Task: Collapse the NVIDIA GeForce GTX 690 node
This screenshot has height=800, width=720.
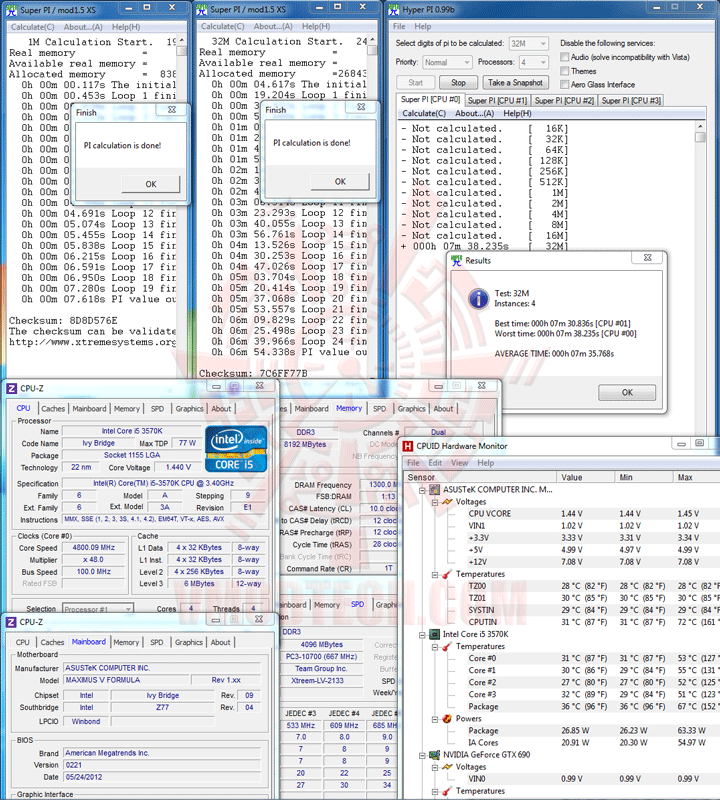Action: pos(422,756)
